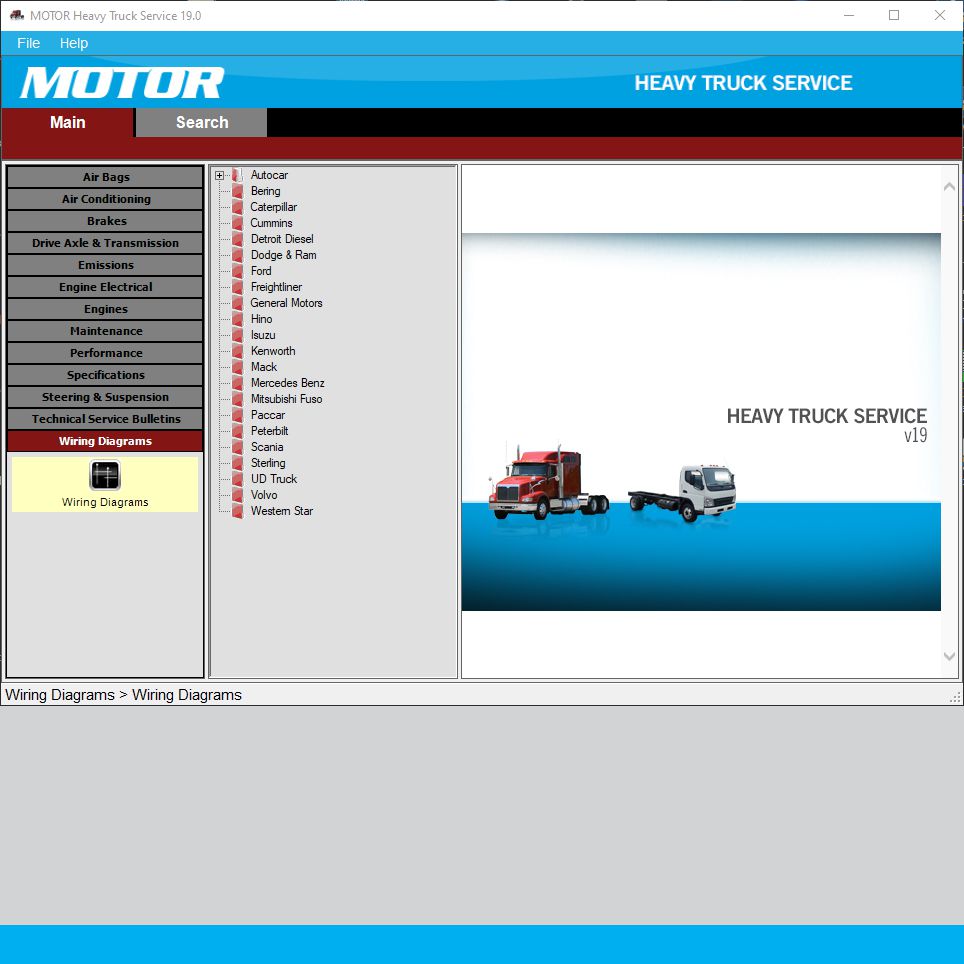
Task: Open the Technical Service Bulletins section
Action: pyautogui.click(x=104, y=418)
